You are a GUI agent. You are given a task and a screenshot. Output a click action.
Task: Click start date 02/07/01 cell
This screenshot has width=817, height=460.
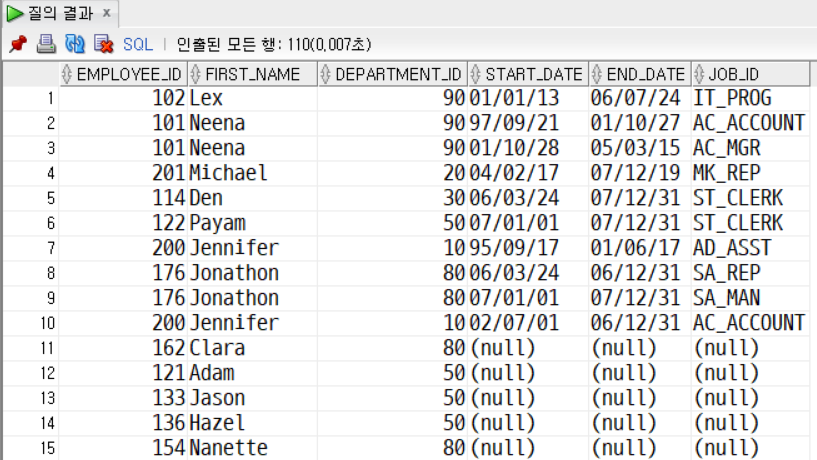click(528, 323)
